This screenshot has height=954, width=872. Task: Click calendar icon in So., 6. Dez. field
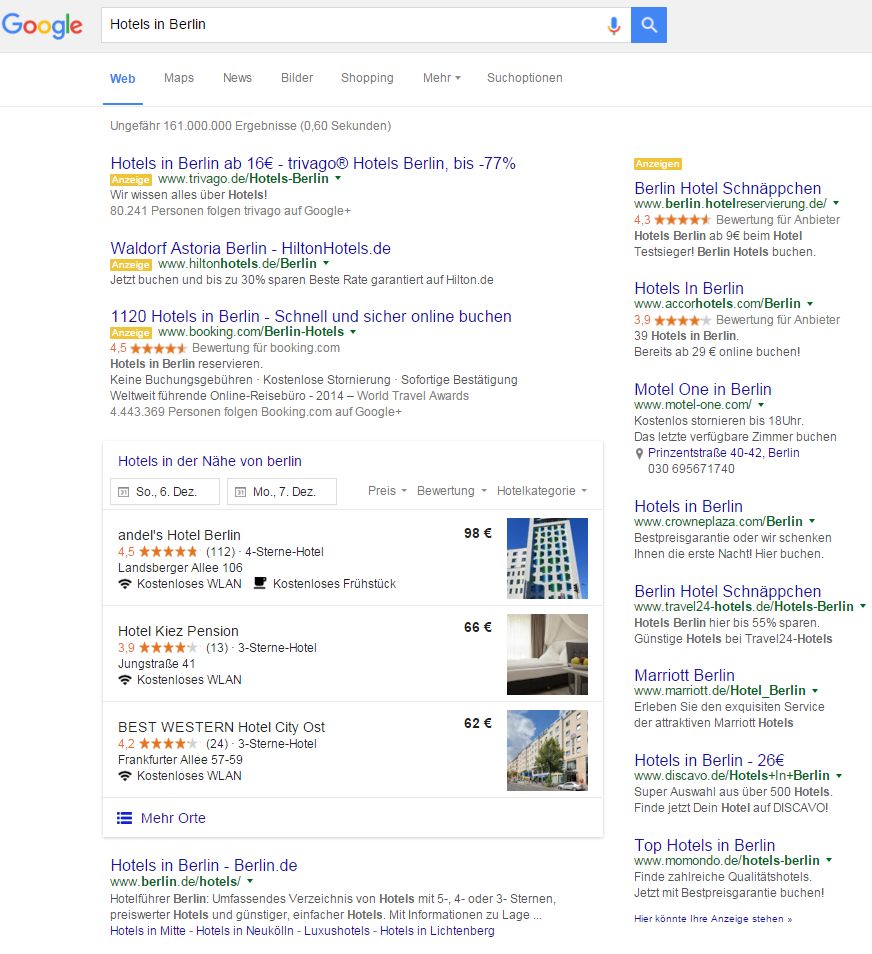click(124, 492)
